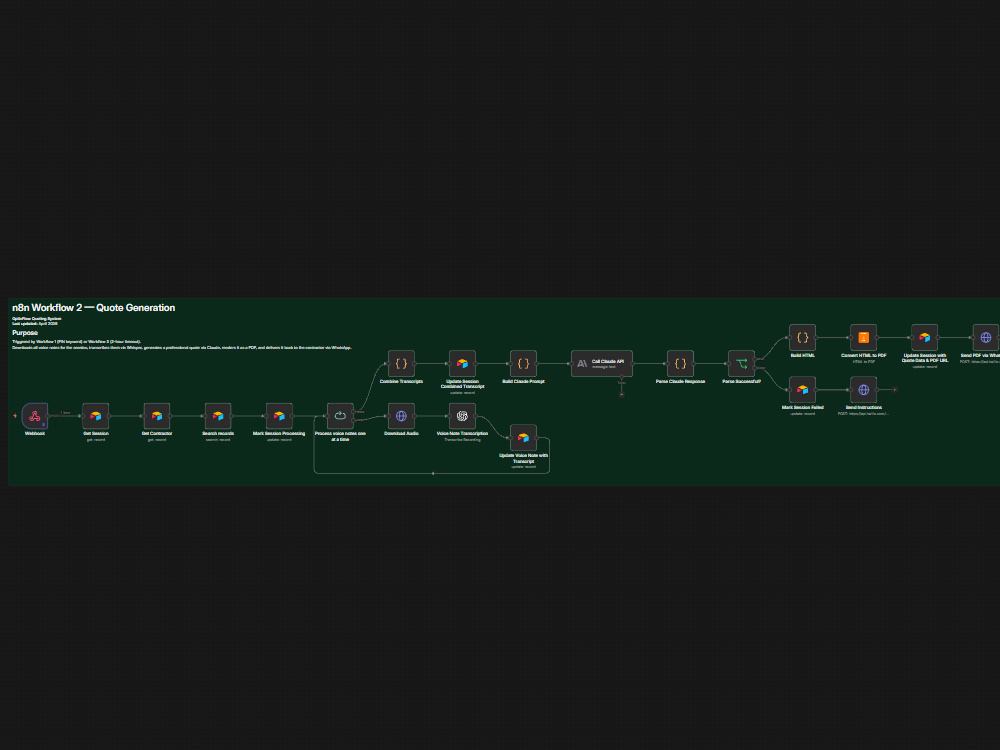Click the '1 item' label after Webhook
Image resolution: width=1000 pixels, height=750 pixels.
(65, 413)
